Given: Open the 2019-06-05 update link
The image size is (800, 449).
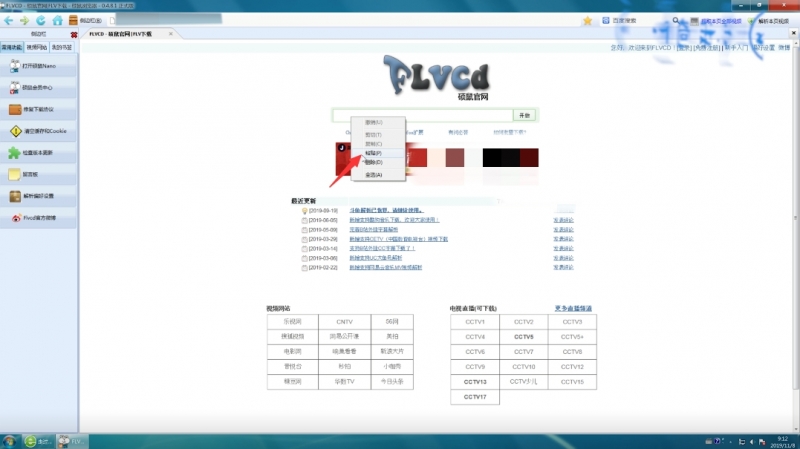Looking at the screenshot, I should click(x=394, y=220).
